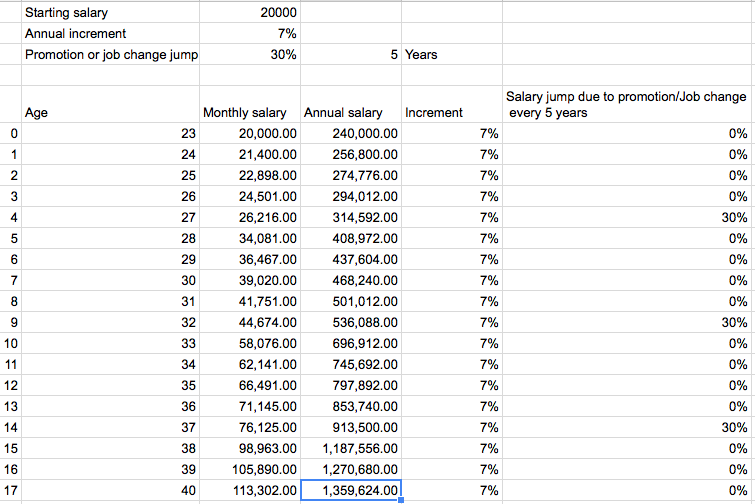Screen dimensions: 755x504
Task: Select monthly salary 76,125.00
Action: [250, 427]
